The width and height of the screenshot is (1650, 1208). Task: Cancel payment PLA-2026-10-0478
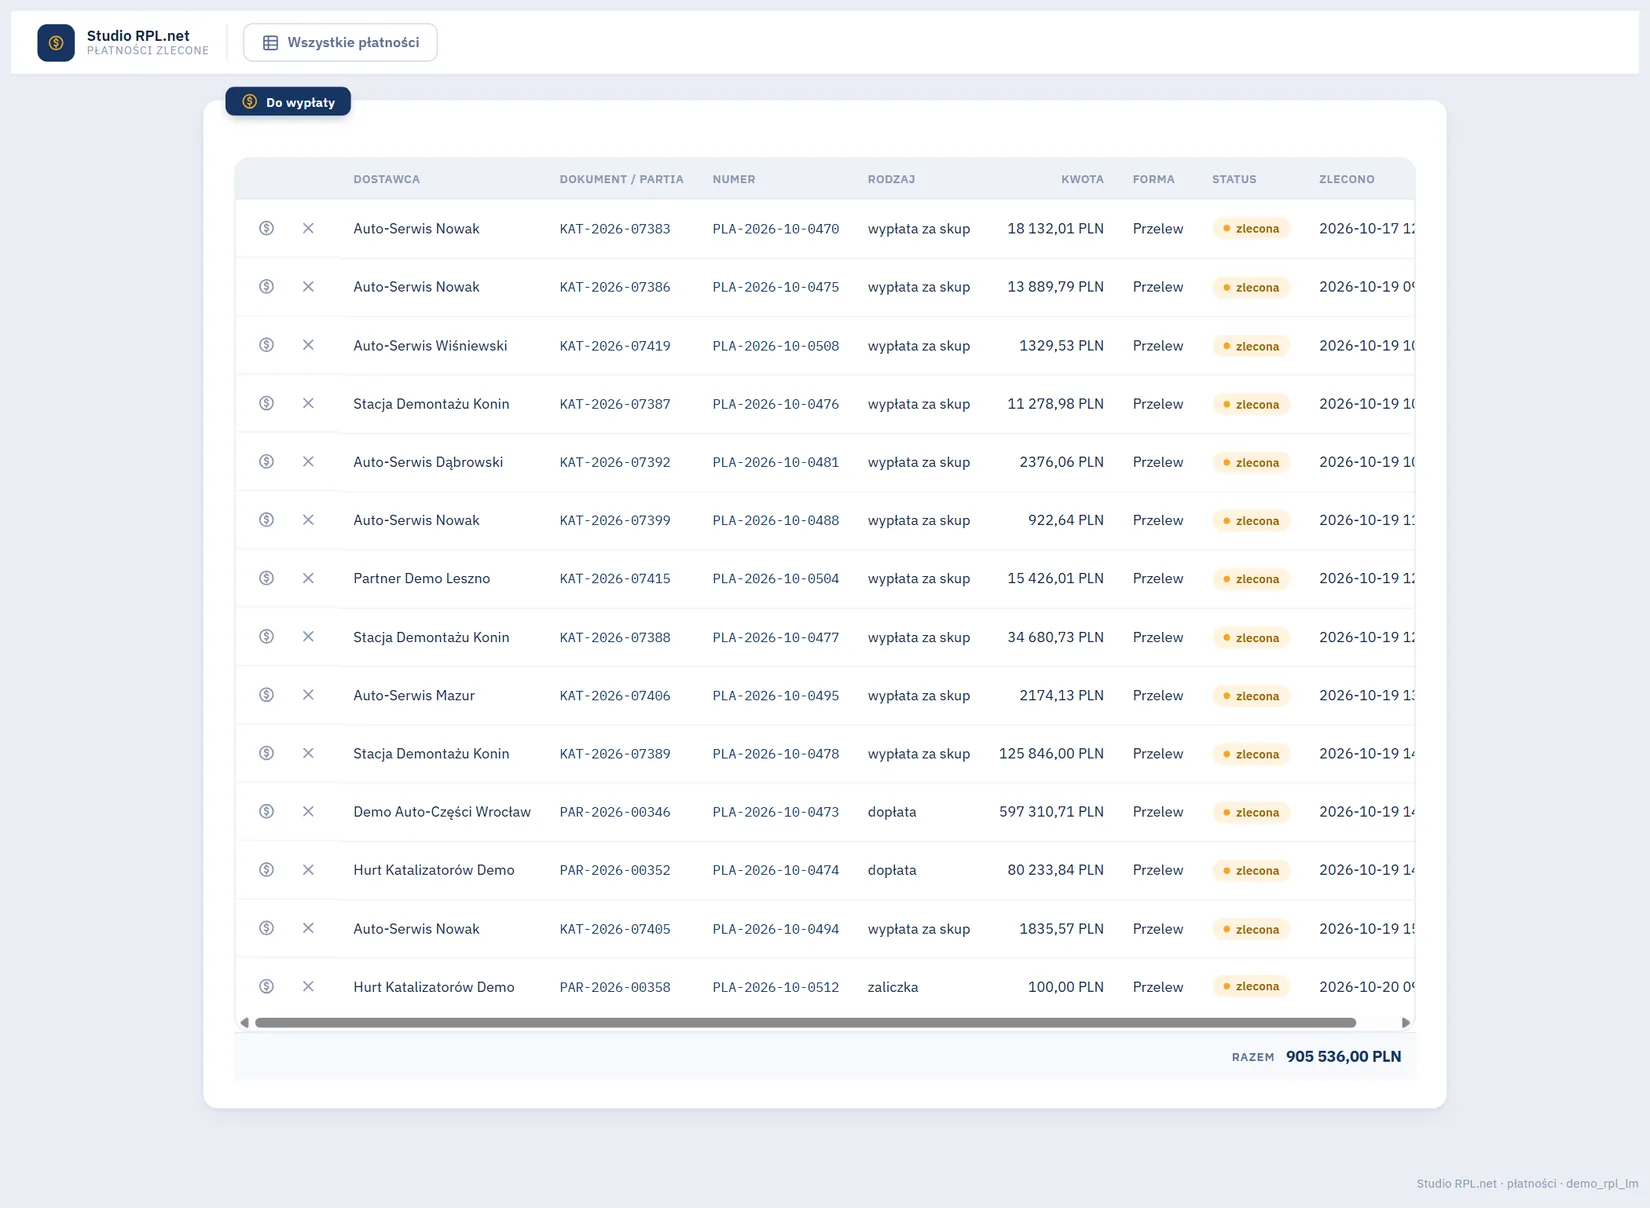[x=308, y=753]
